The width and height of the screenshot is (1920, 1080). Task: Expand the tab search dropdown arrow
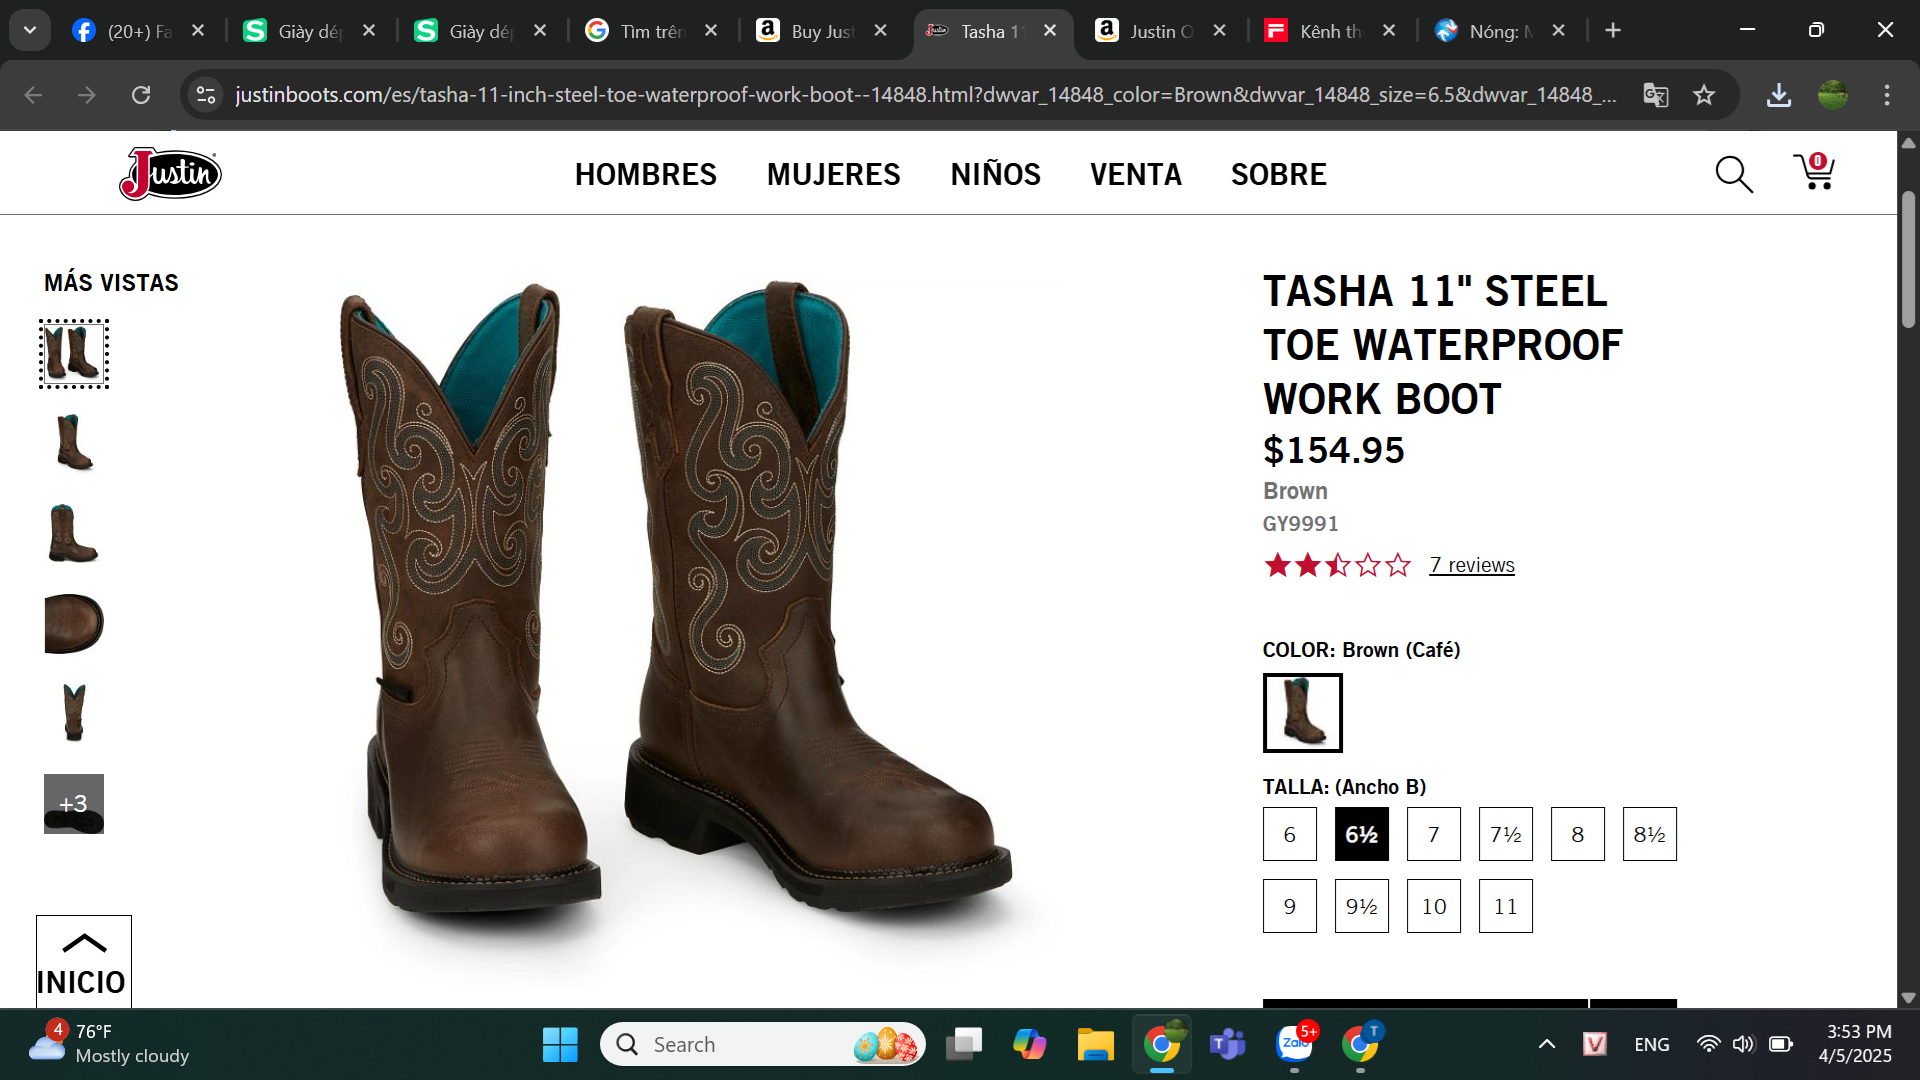(x=30, y=30)
